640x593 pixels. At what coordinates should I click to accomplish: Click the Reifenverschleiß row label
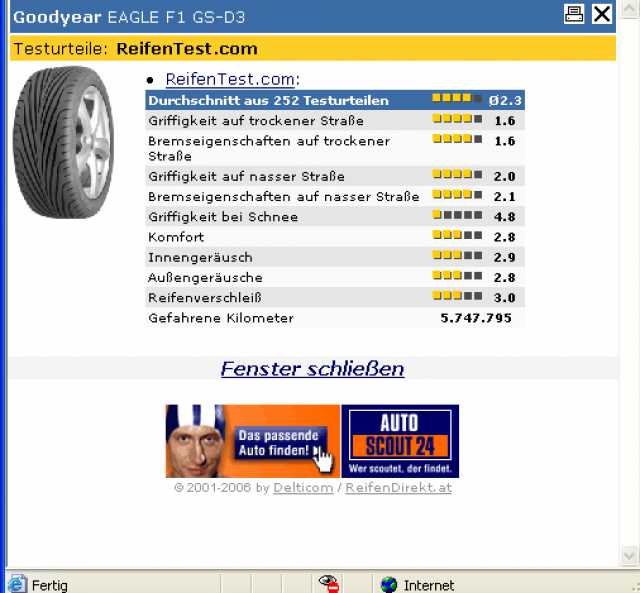[x=205, y=298]
